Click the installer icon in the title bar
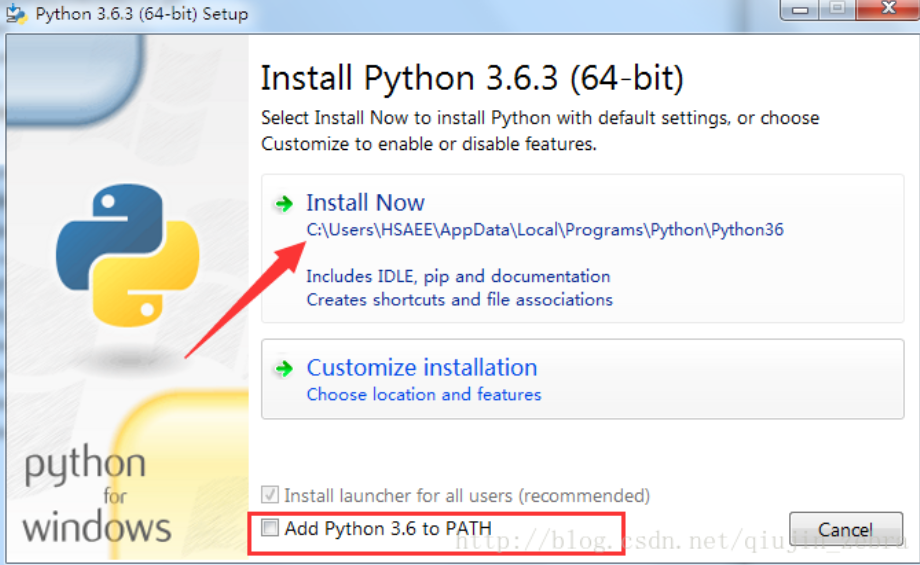 [16, 13]
